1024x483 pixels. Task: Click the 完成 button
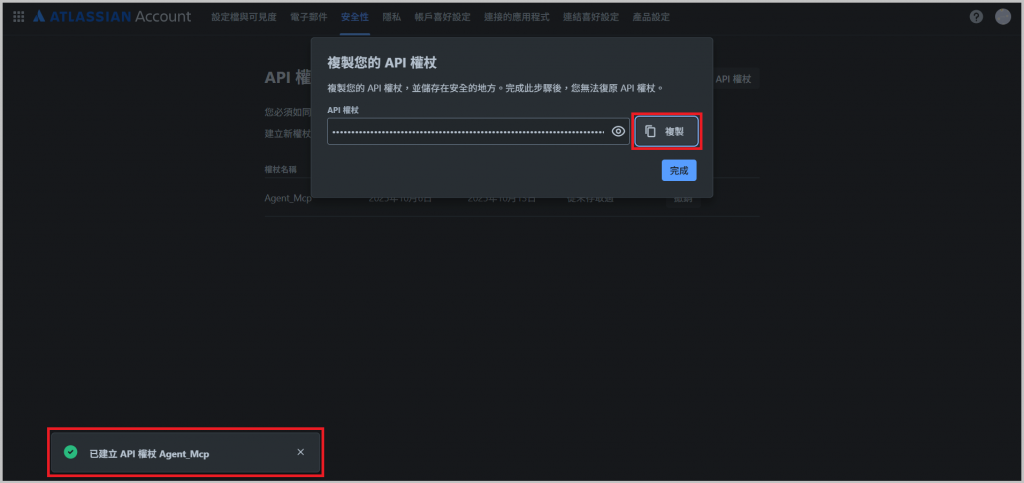679,170
